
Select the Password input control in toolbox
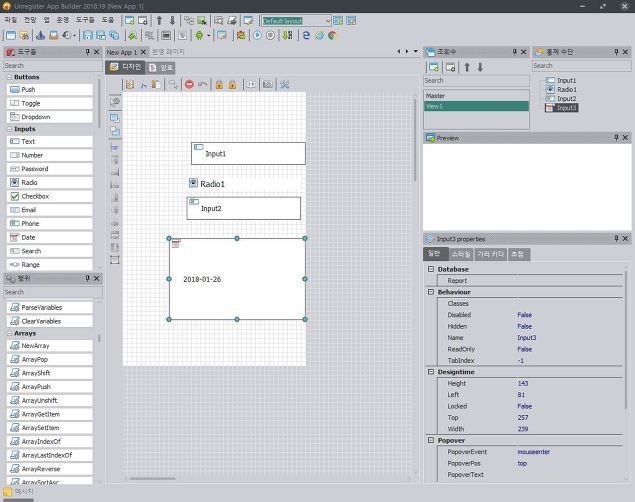(50, 169)
